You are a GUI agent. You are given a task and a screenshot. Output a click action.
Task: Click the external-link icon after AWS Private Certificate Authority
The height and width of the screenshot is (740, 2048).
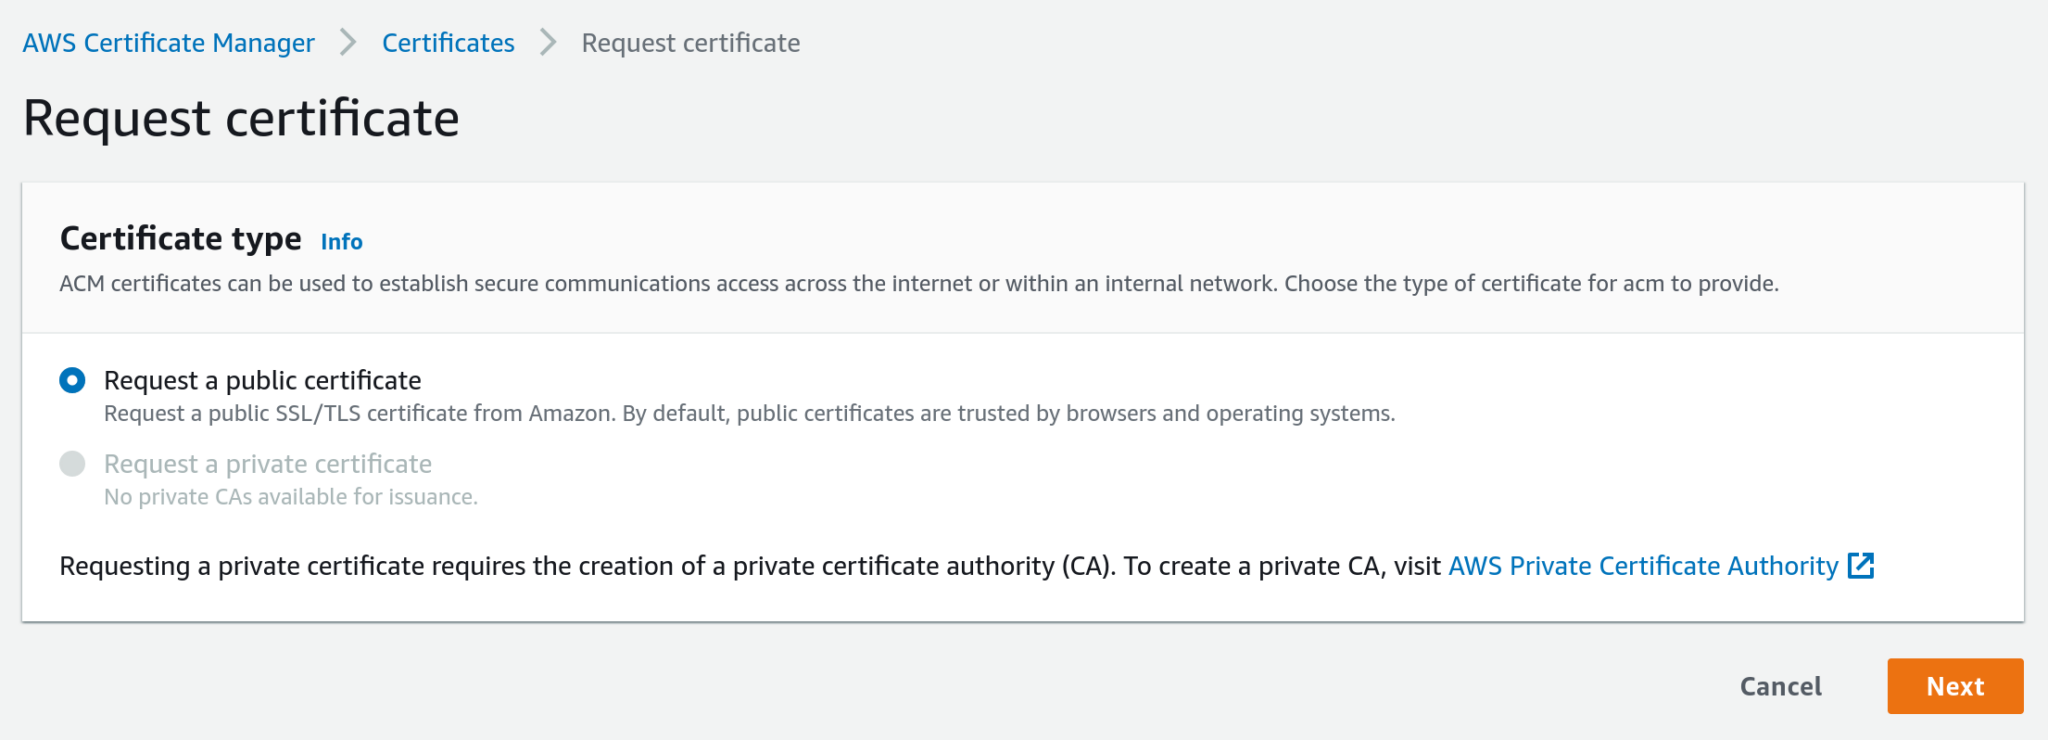1862,566
